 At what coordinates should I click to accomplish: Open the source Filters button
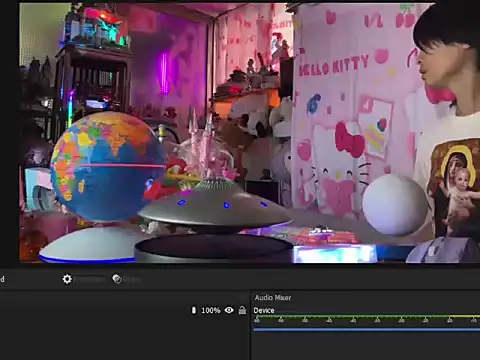(127, 279)
